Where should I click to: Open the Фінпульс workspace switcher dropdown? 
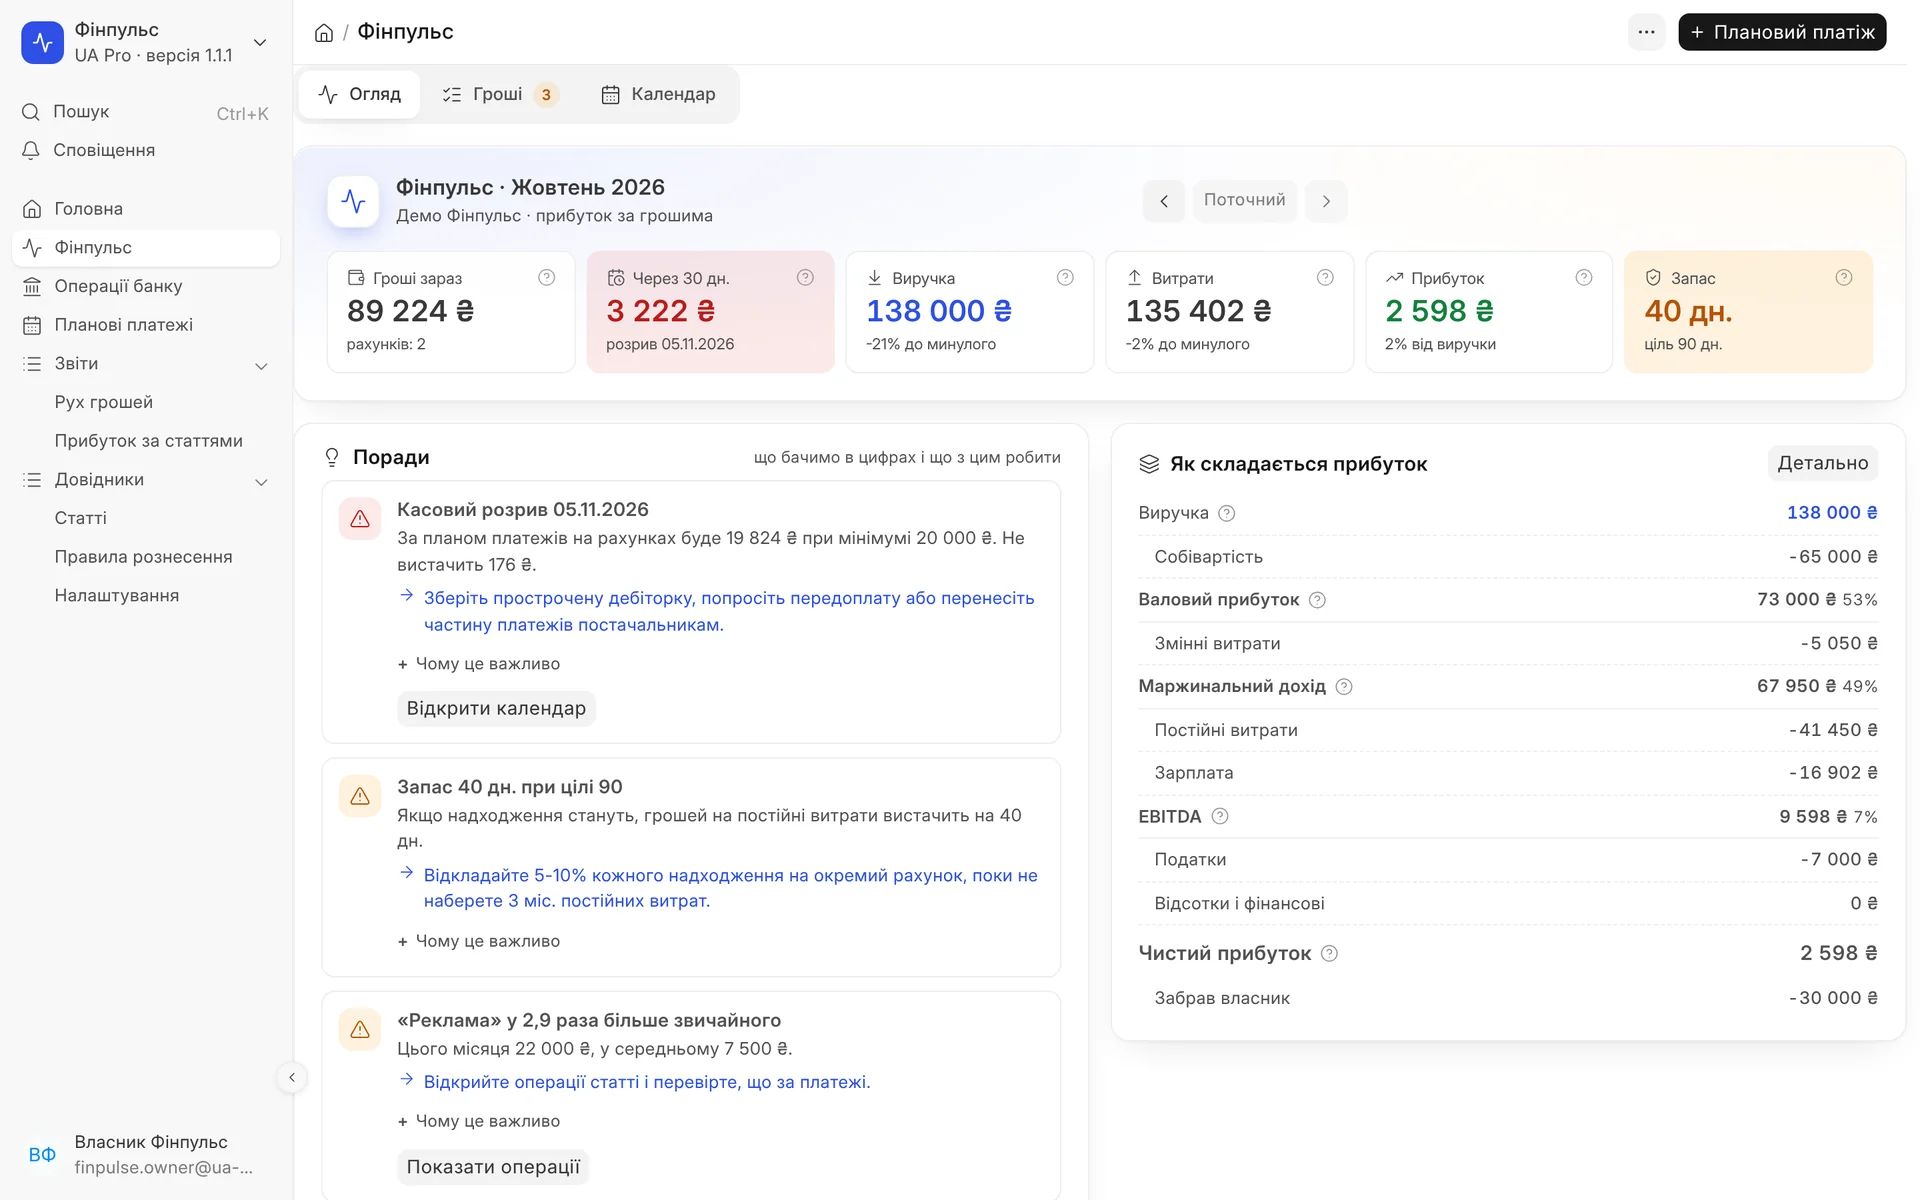point(260,42)
